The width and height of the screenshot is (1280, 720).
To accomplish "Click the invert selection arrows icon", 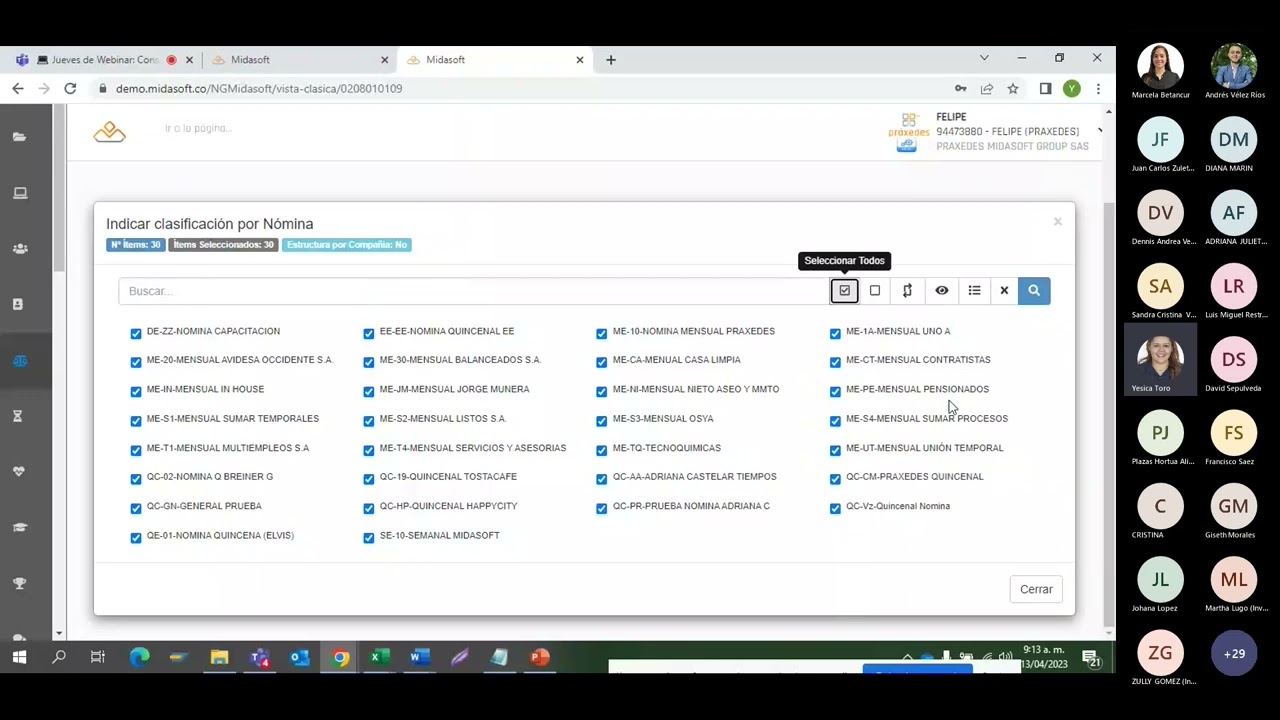I will click(907, 291).
